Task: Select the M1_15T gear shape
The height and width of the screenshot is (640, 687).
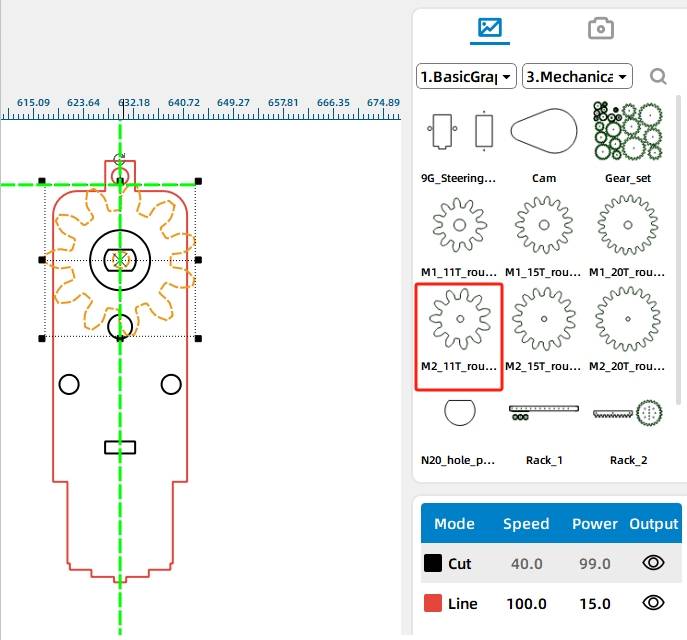Action: tap(544, 226)
